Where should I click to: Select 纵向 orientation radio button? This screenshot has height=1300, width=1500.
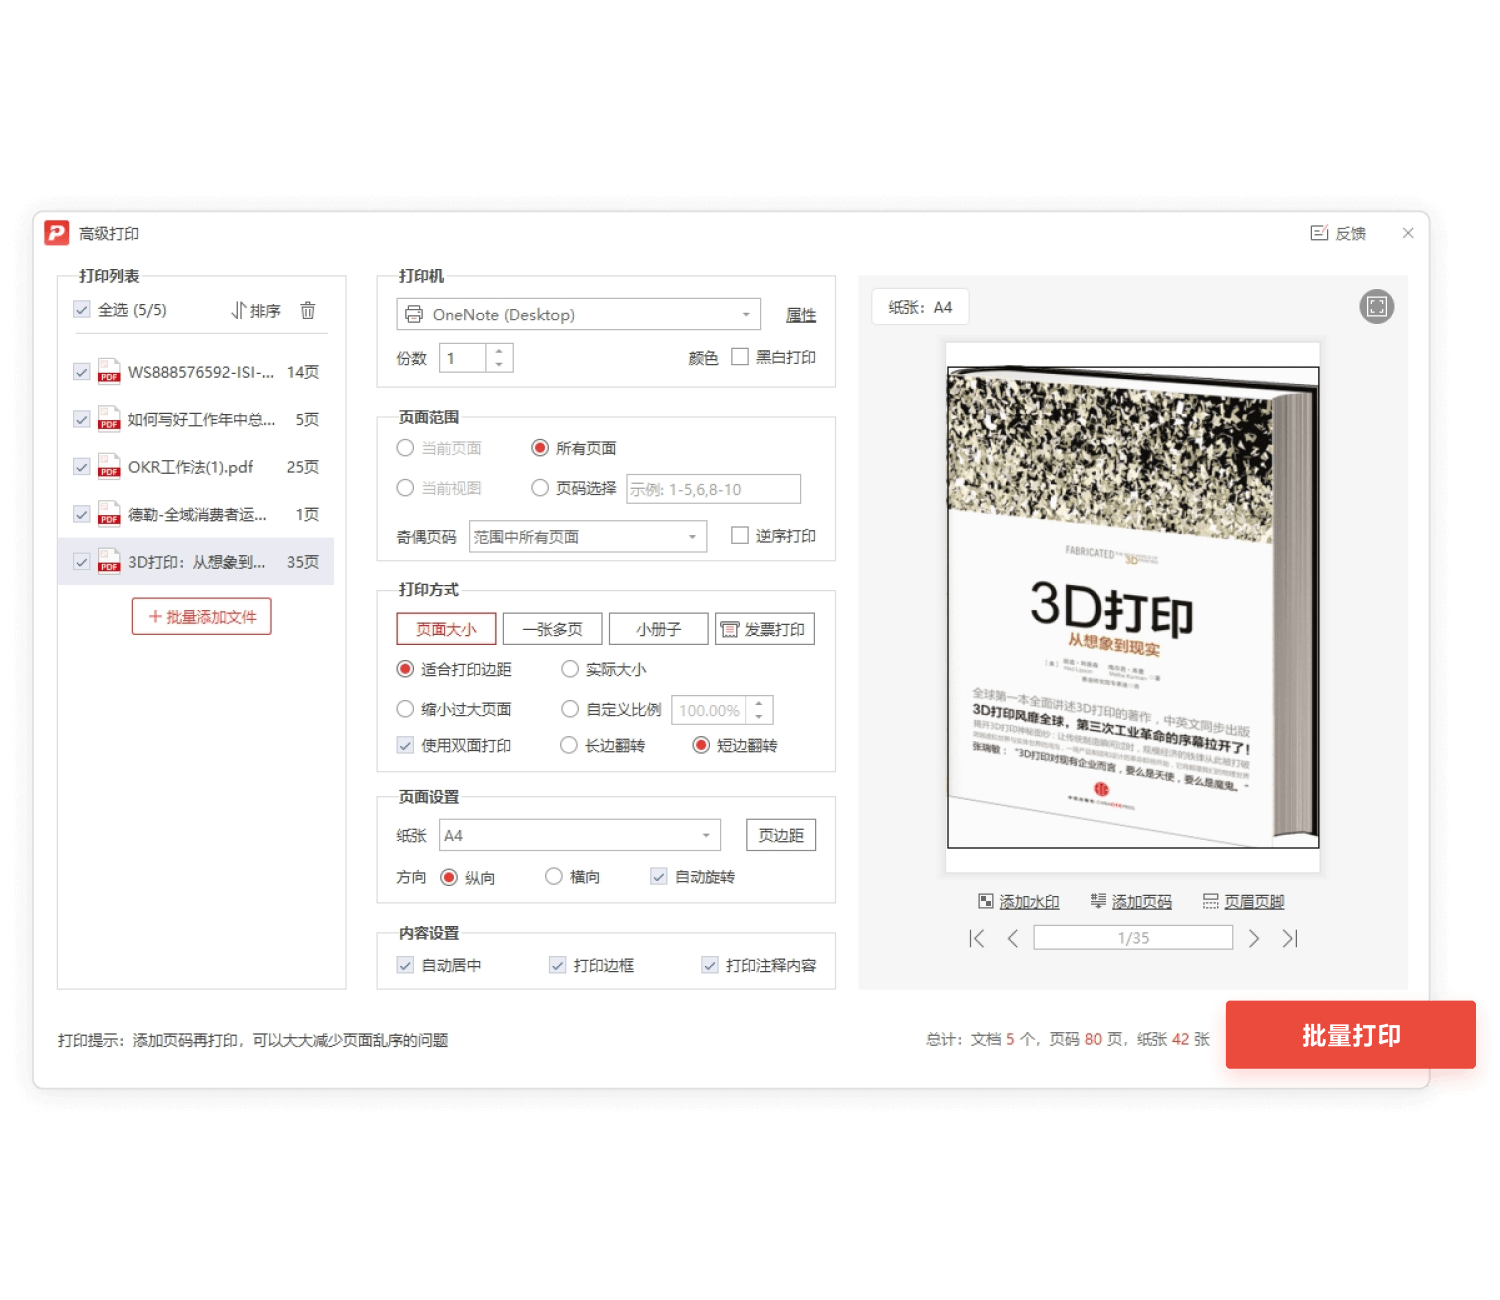pyautogui.click(x=449, y=877)
